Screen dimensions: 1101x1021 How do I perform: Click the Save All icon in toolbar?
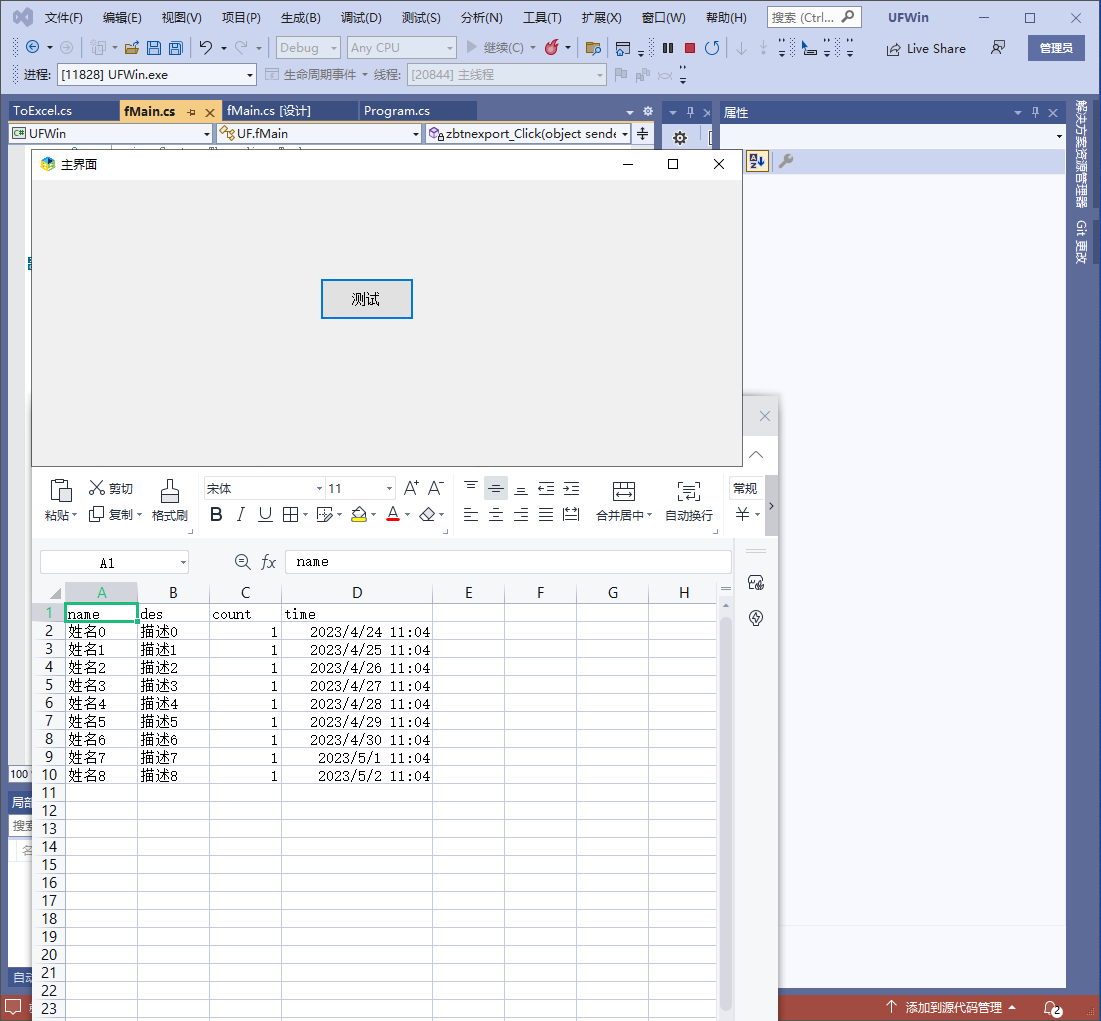tap(176, 48)
